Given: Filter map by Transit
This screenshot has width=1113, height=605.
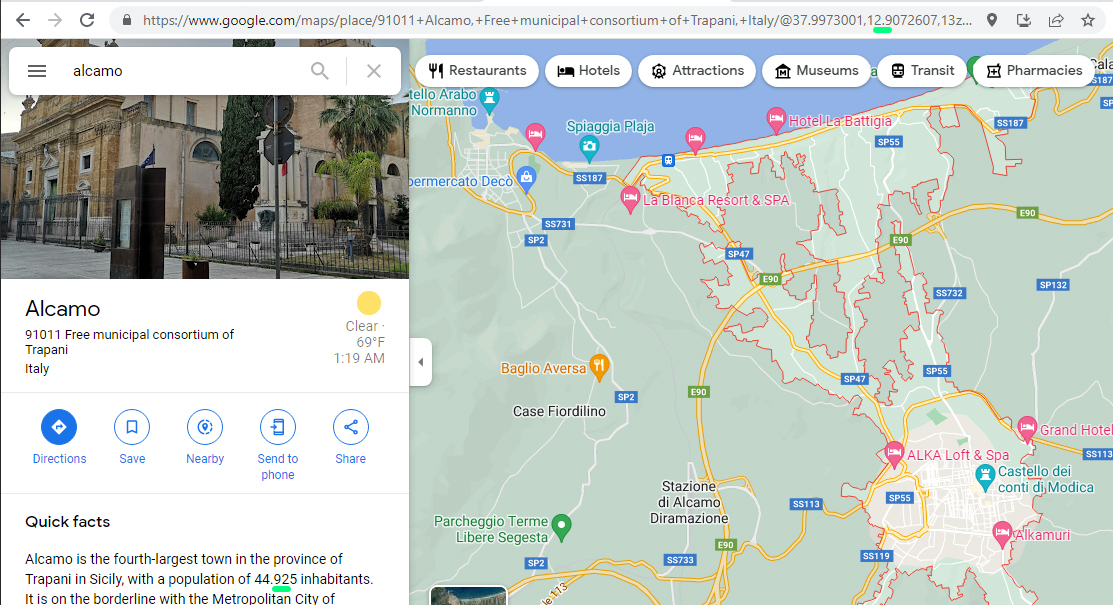Looking at the screenshot, I should click(922, 71).
